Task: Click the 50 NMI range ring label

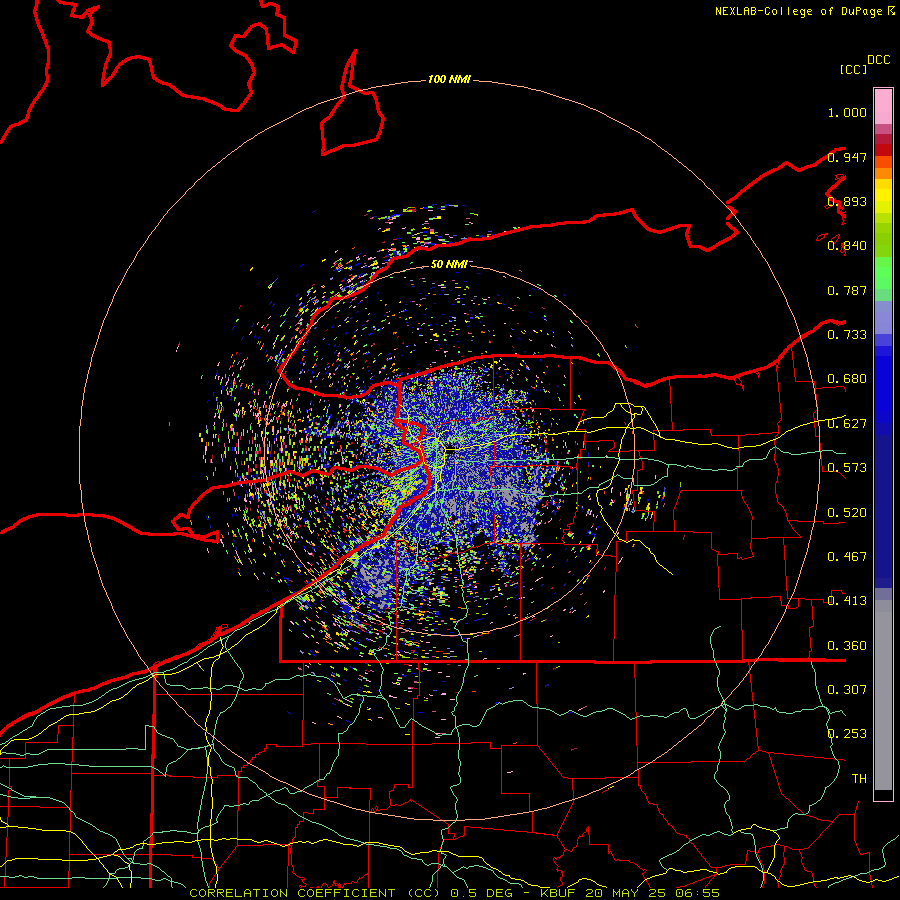Action: coord(449,265)
